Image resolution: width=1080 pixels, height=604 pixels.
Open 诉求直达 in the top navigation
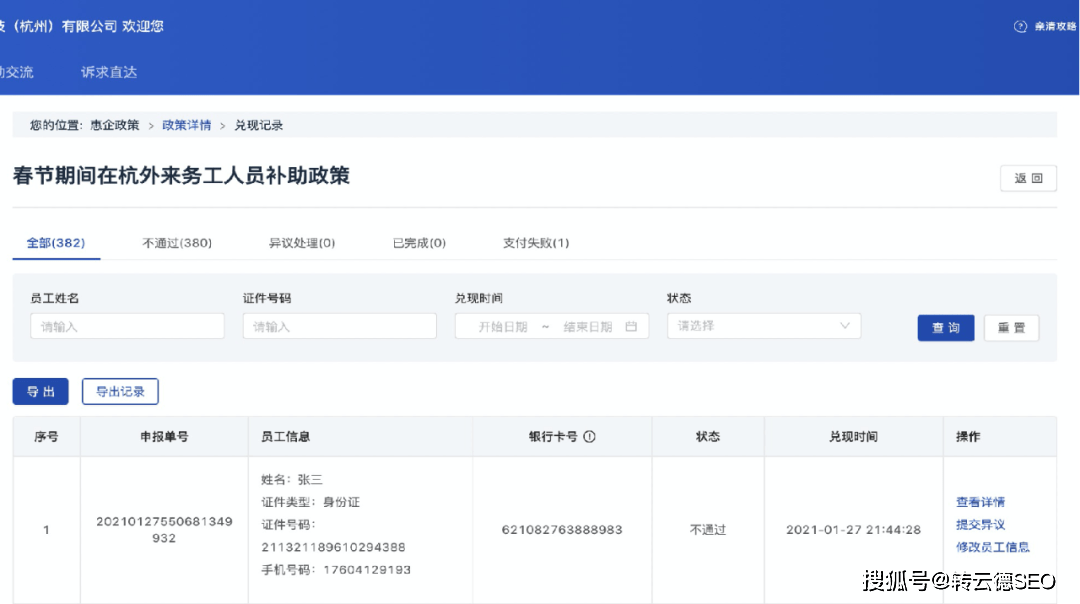109,72
